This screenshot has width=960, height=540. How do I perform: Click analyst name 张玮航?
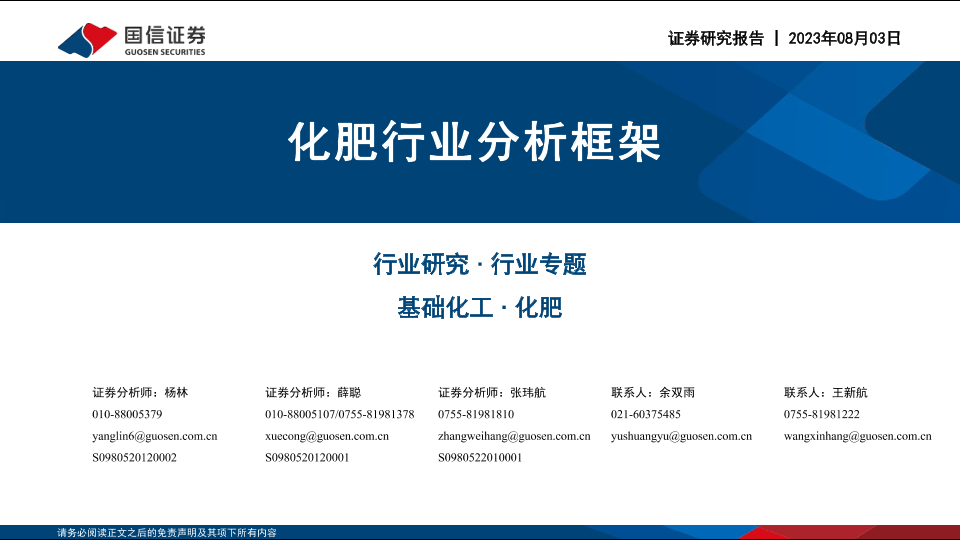[528, 392]
